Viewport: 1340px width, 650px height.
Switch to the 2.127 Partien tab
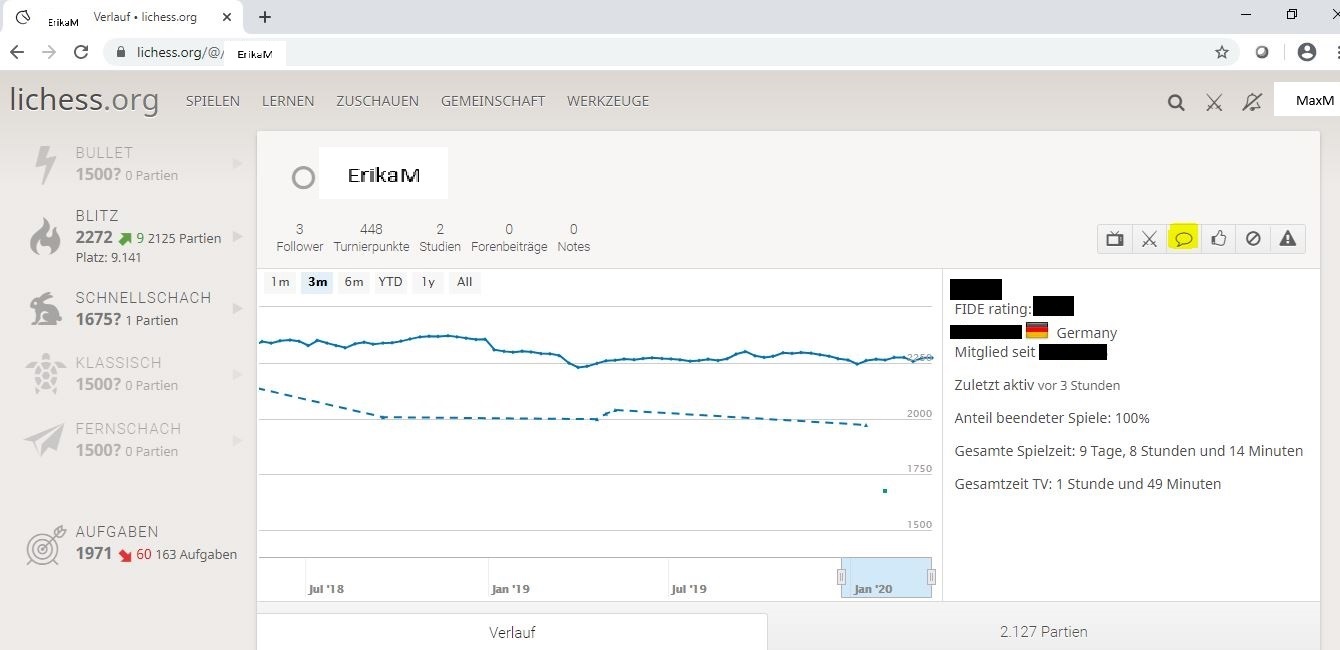click(x=1043, y=632)
